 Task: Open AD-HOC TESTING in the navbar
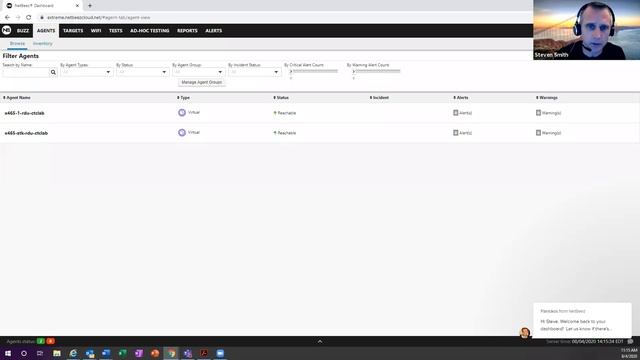(x=149, y=31)
